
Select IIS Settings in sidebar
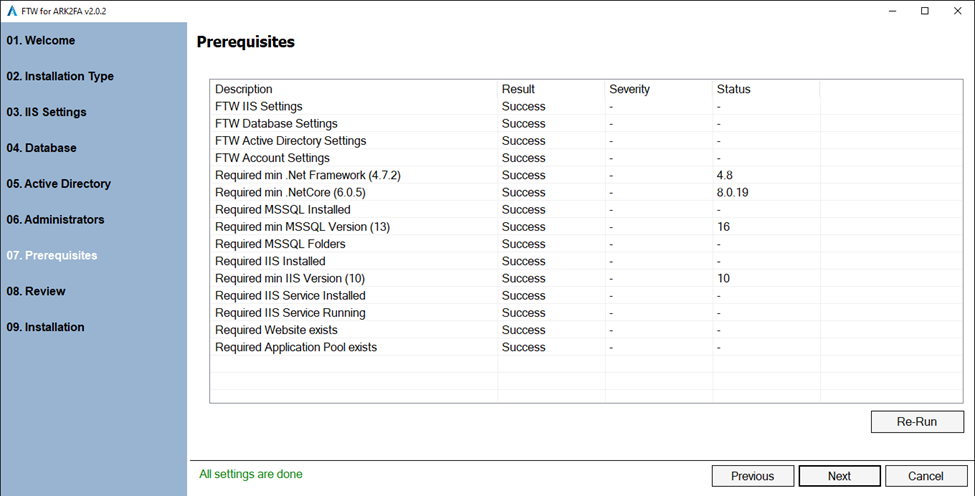(x=46, y=112)
